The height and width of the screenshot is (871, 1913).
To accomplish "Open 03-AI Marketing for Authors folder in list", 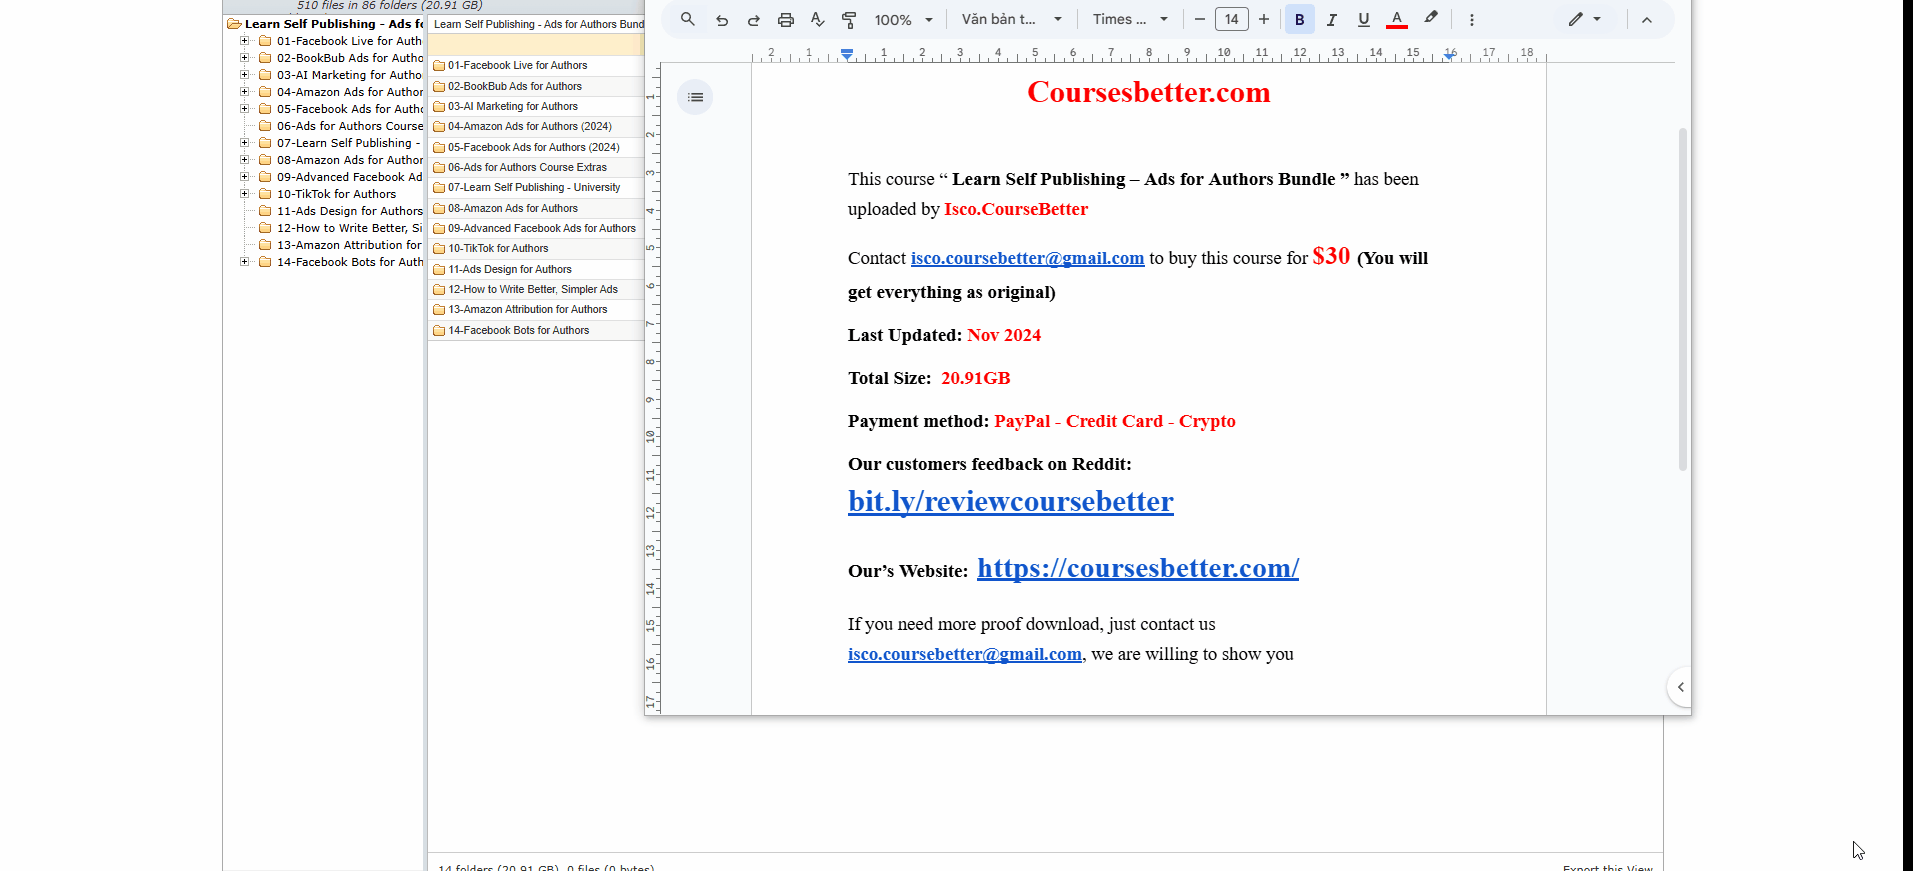I will pyautogui.click(x=512, y=107).
